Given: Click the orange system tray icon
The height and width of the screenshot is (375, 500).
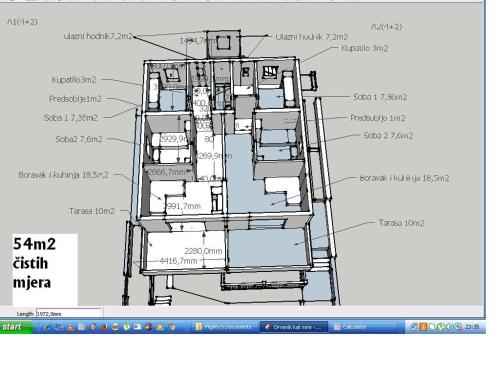Looking at the screenshot, I should (423, 327).
